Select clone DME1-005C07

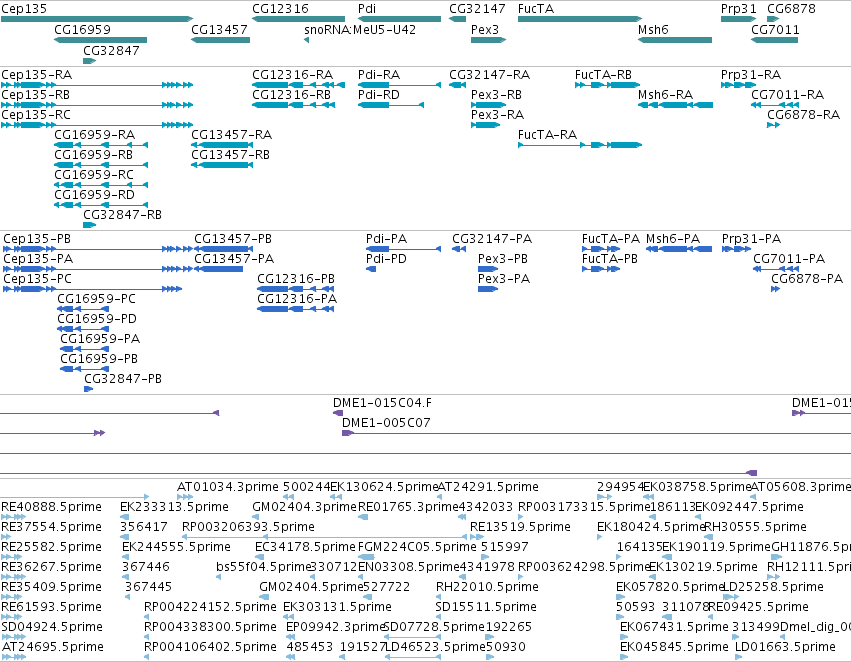pos(386,423)
